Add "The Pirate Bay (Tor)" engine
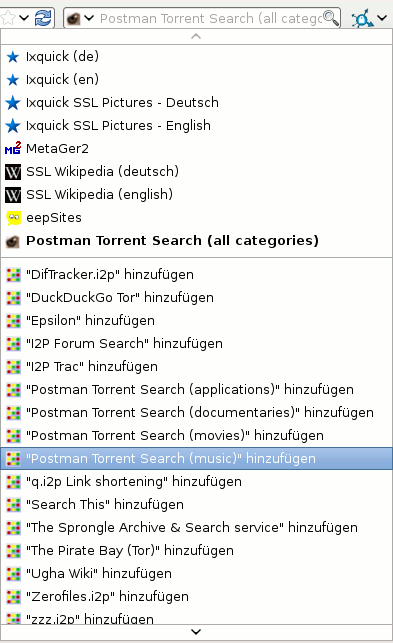 point(196,550)
